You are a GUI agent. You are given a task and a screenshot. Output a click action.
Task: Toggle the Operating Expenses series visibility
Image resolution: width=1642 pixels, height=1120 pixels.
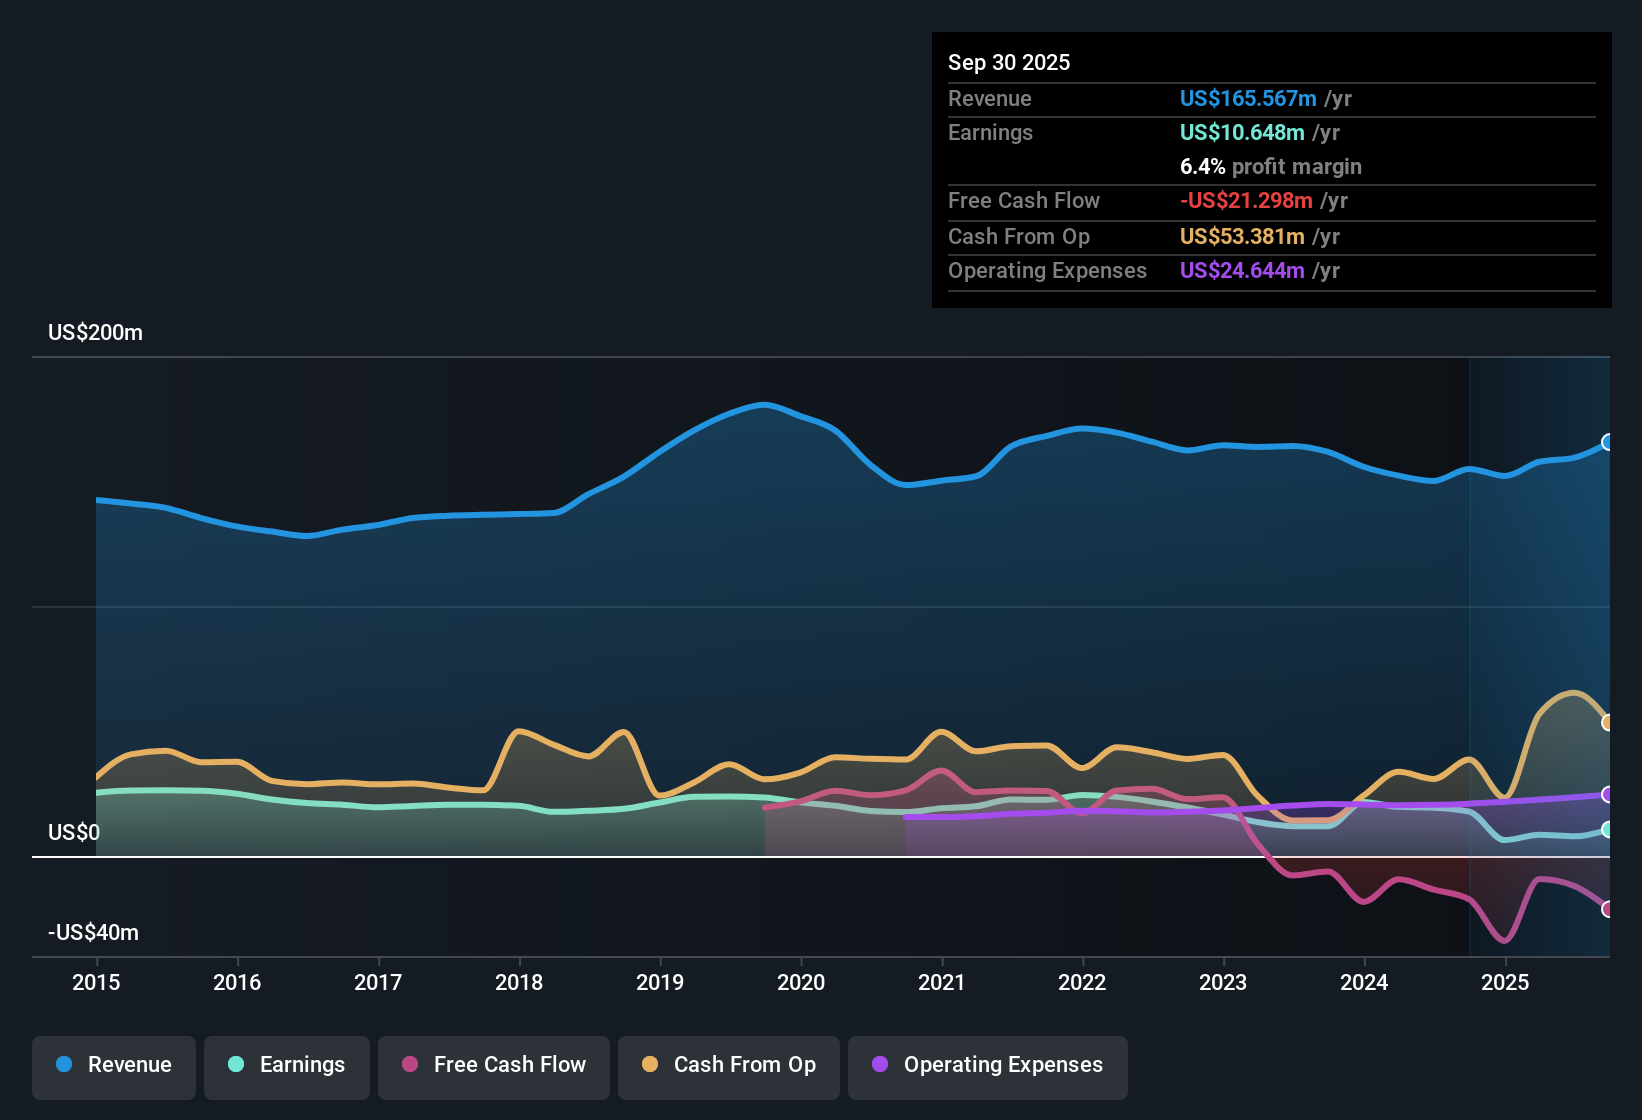[987, 1065]
